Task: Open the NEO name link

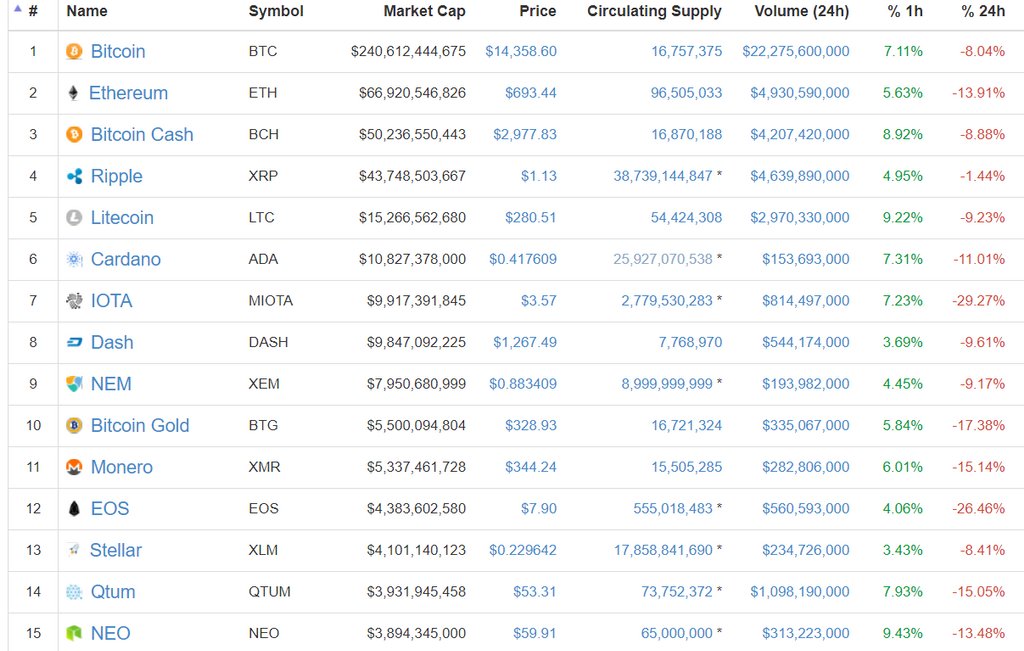Action: point(111,633)
